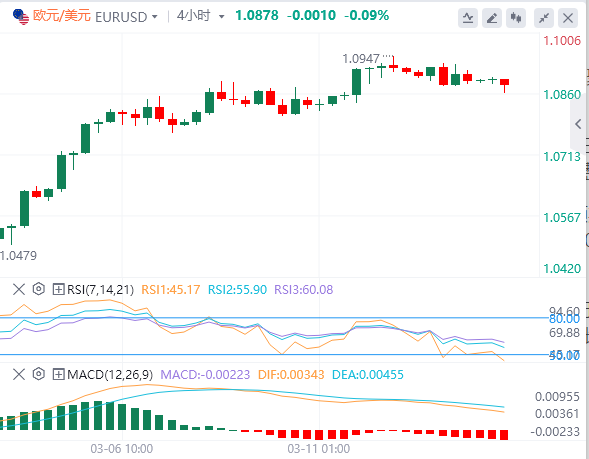Click the current price 1.0878

point(257,15)
